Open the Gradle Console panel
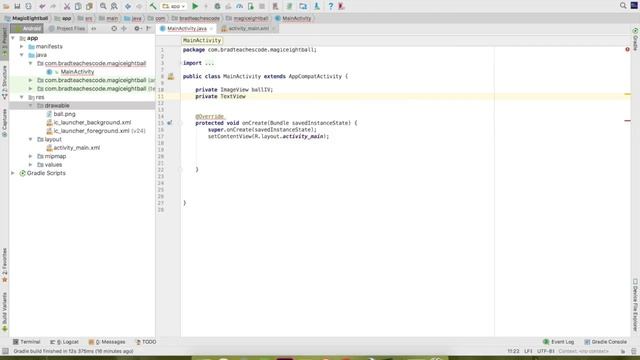The height and width of the screenshot is (360, 640). (605, 342)
